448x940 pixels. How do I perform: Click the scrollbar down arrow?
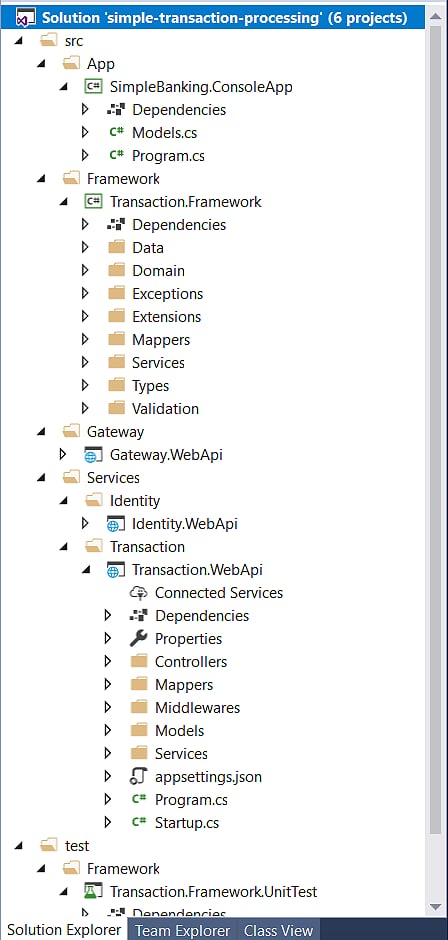click(436, 906)
